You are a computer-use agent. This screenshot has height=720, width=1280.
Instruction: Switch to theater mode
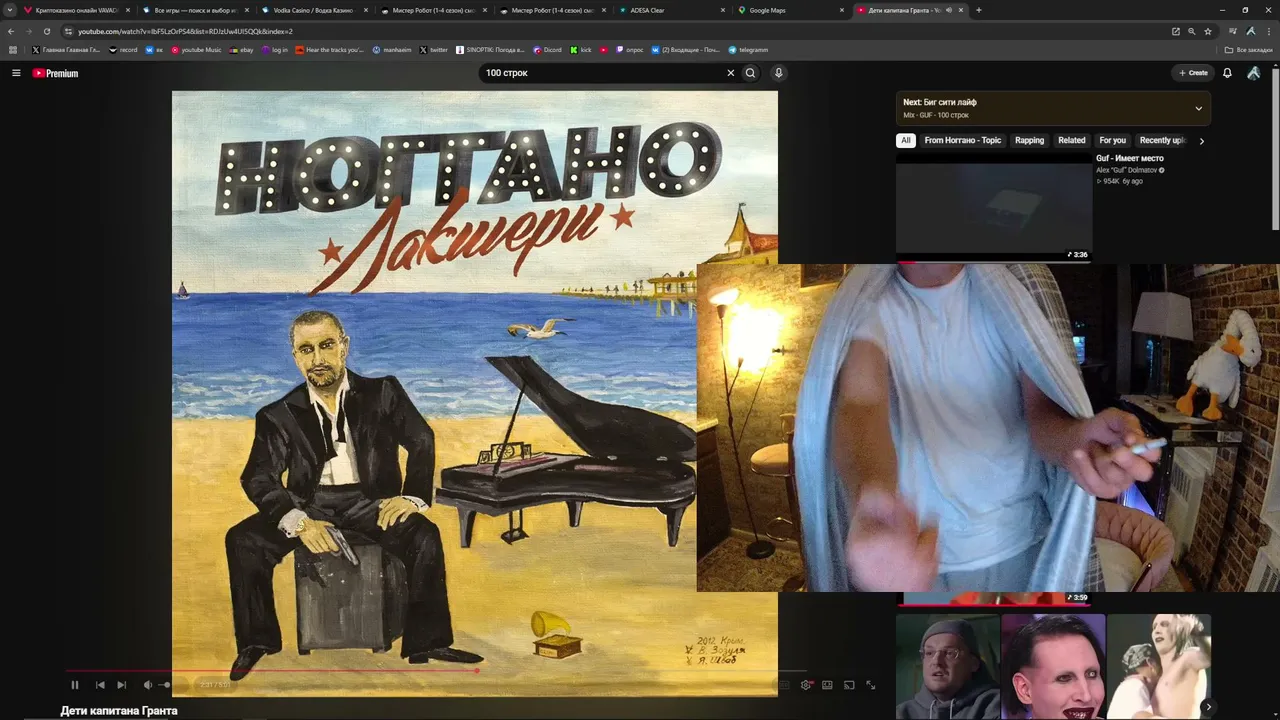(x=827, y=685)
